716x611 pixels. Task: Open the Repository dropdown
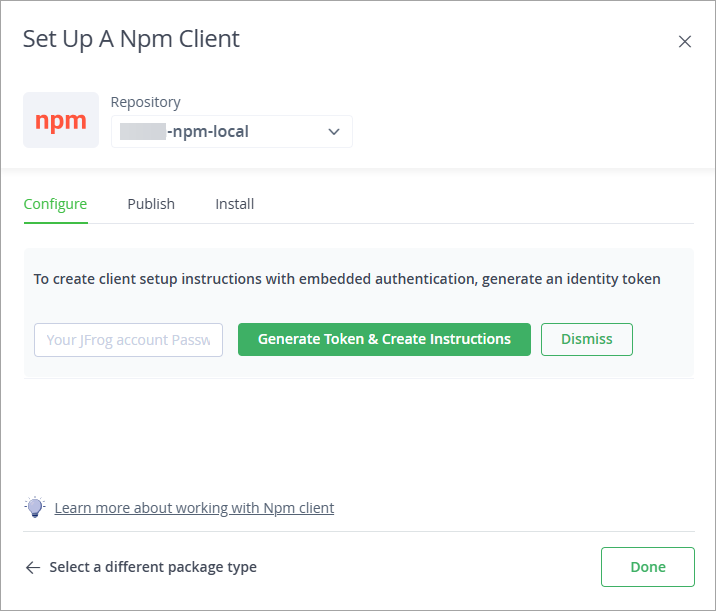[232, 132]
